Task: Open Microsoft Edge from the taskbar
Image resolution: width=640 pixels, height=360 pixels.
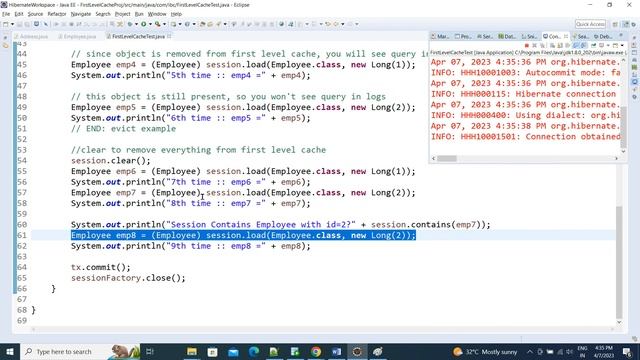Action: click(253, 351)
